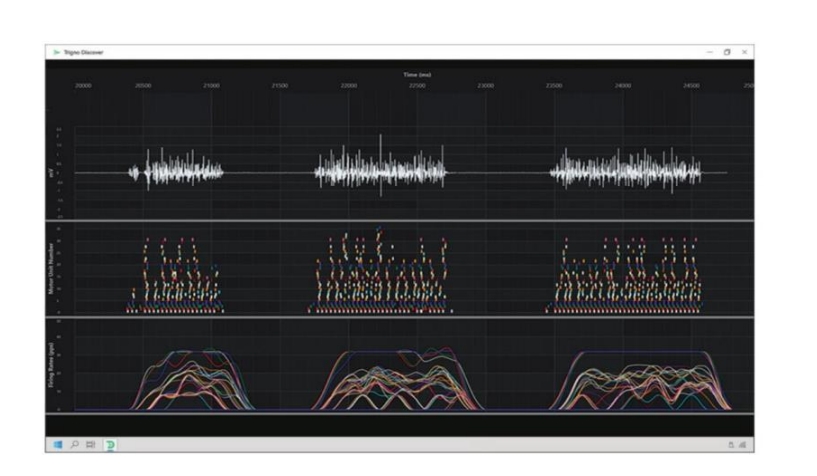The height and width of the screenshot is (476, 817).
Task: Click the volume icon in system tray
Action: pyautogui.click(x=743, y=444)
